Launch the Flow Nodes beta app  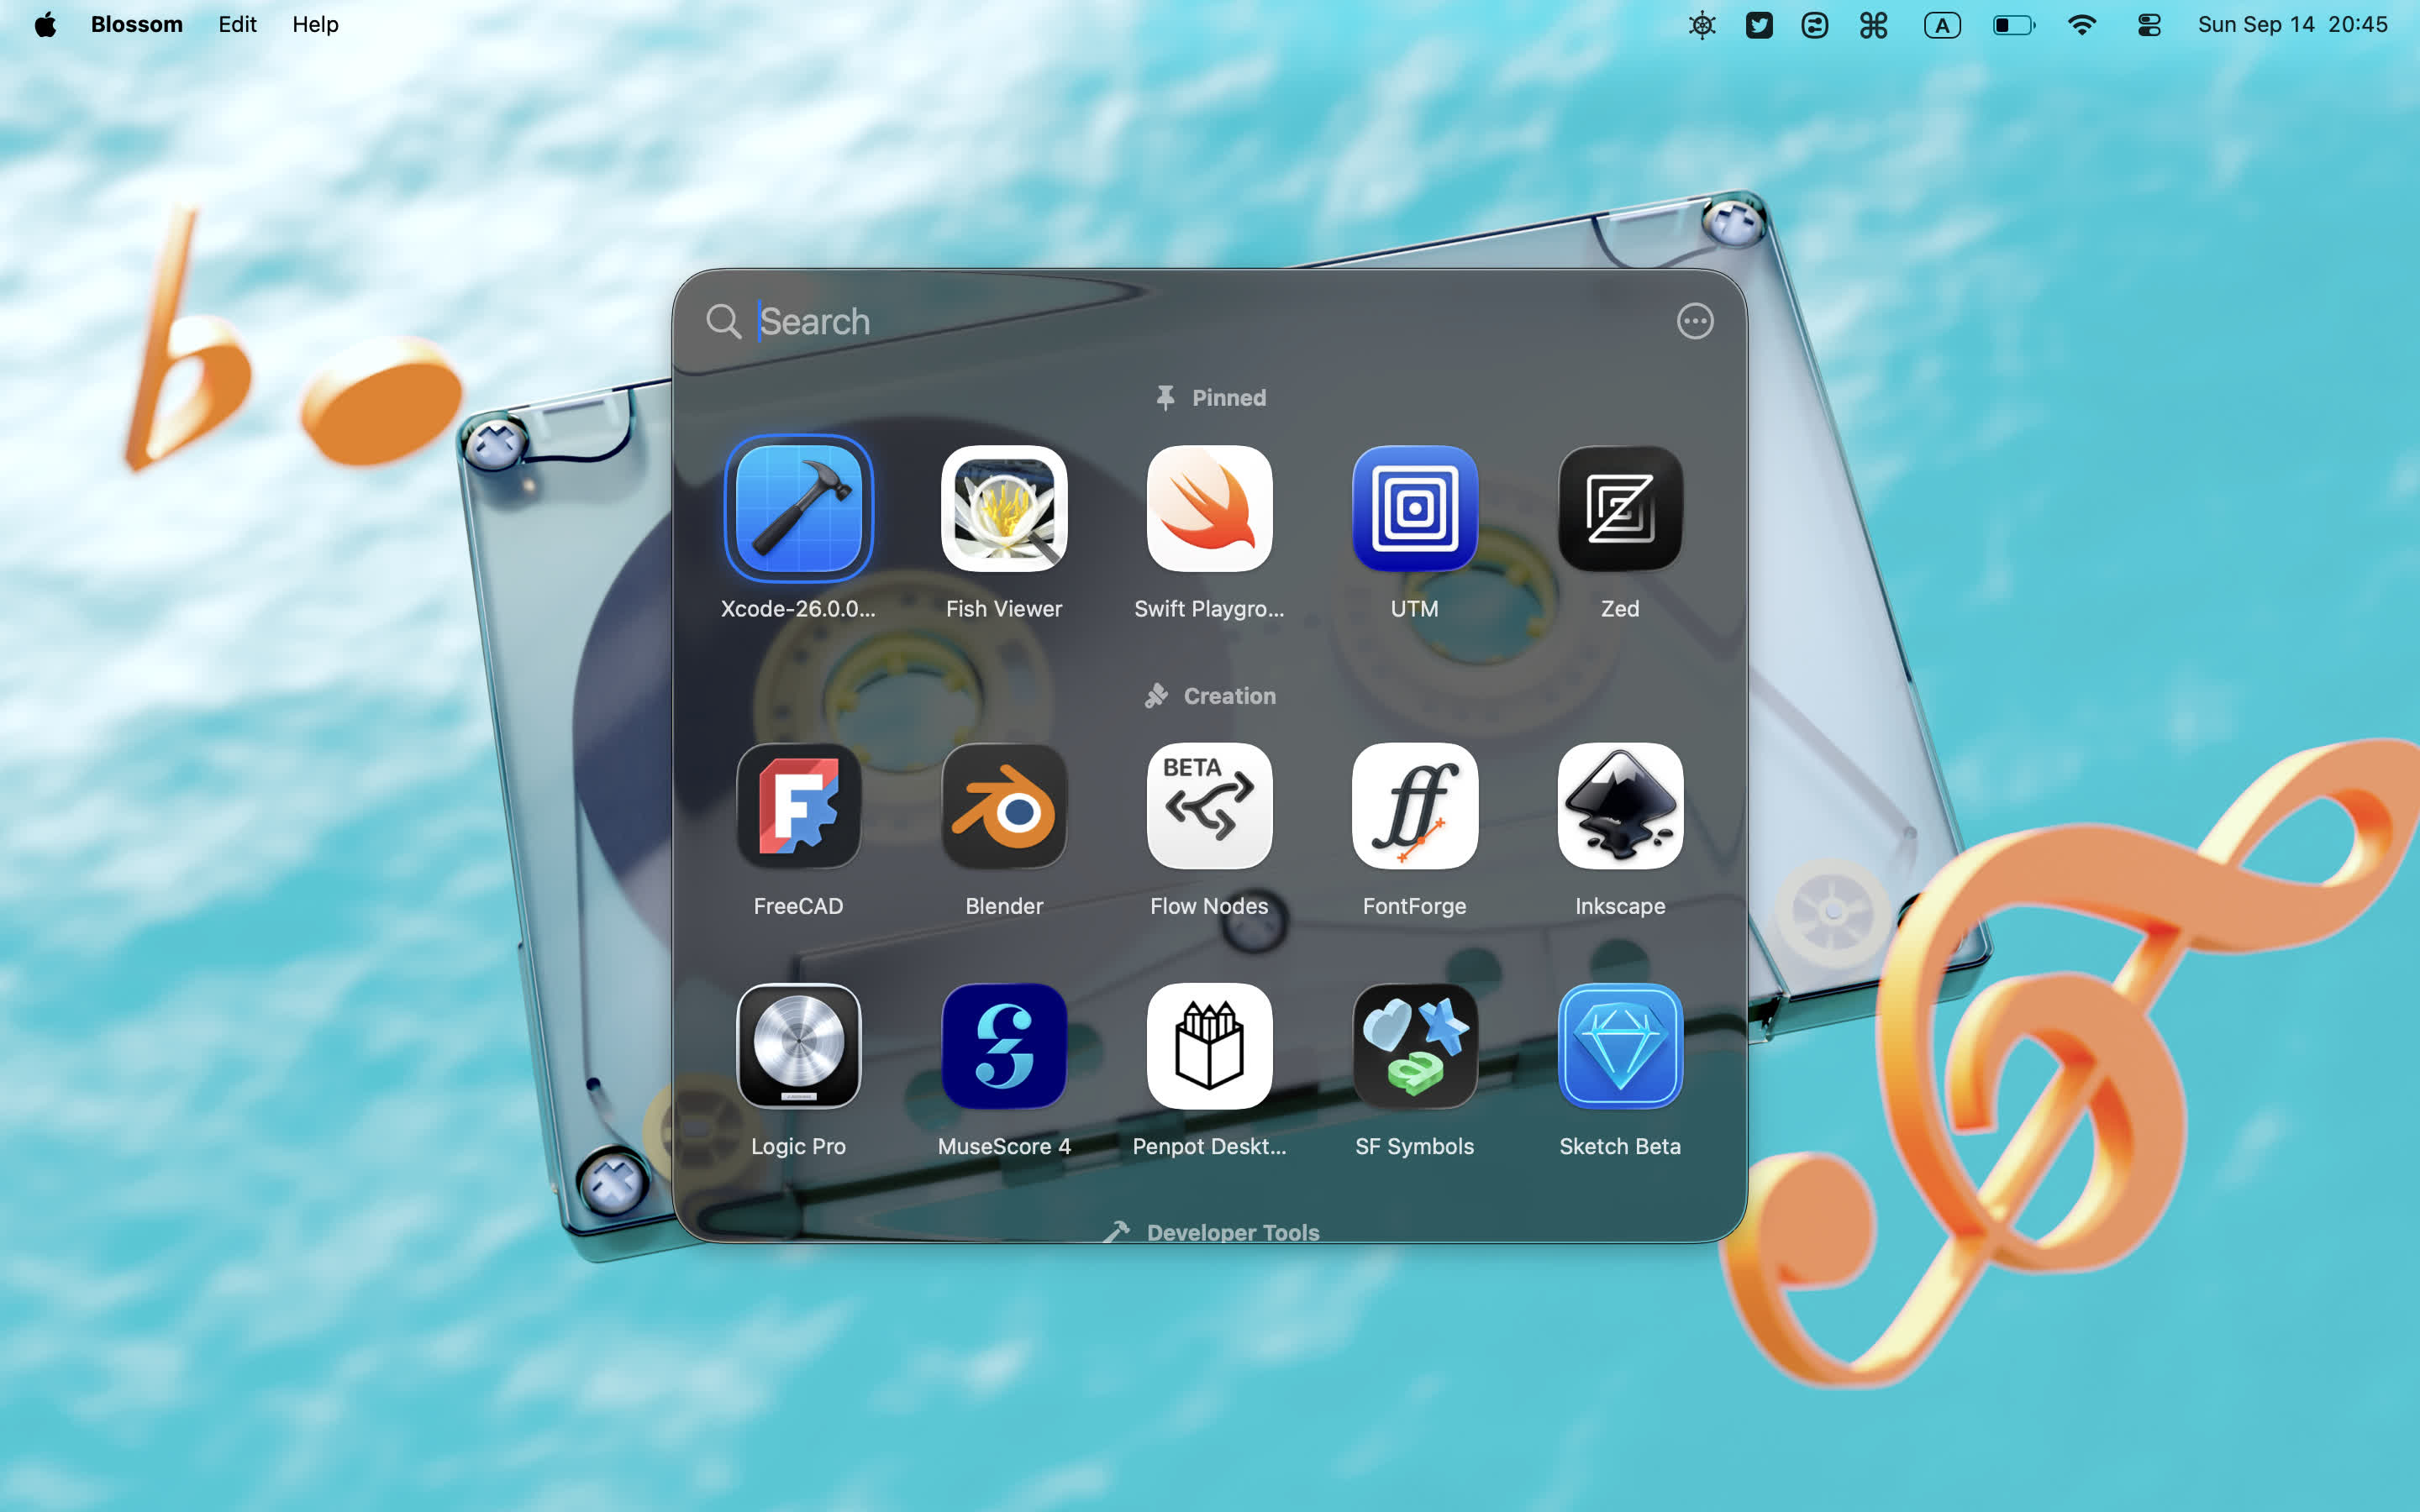click(1210, 805)
